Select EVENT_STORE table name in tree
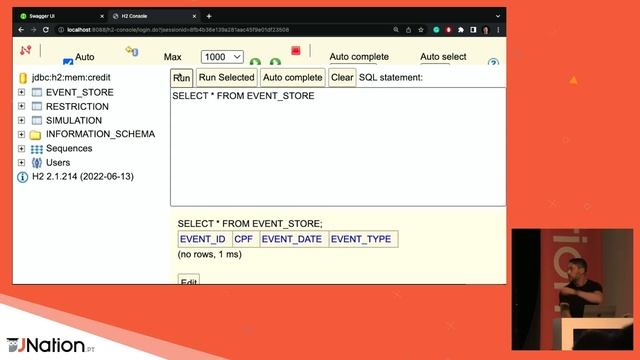Screen dimensions: 640x360 tap(80, 92)
